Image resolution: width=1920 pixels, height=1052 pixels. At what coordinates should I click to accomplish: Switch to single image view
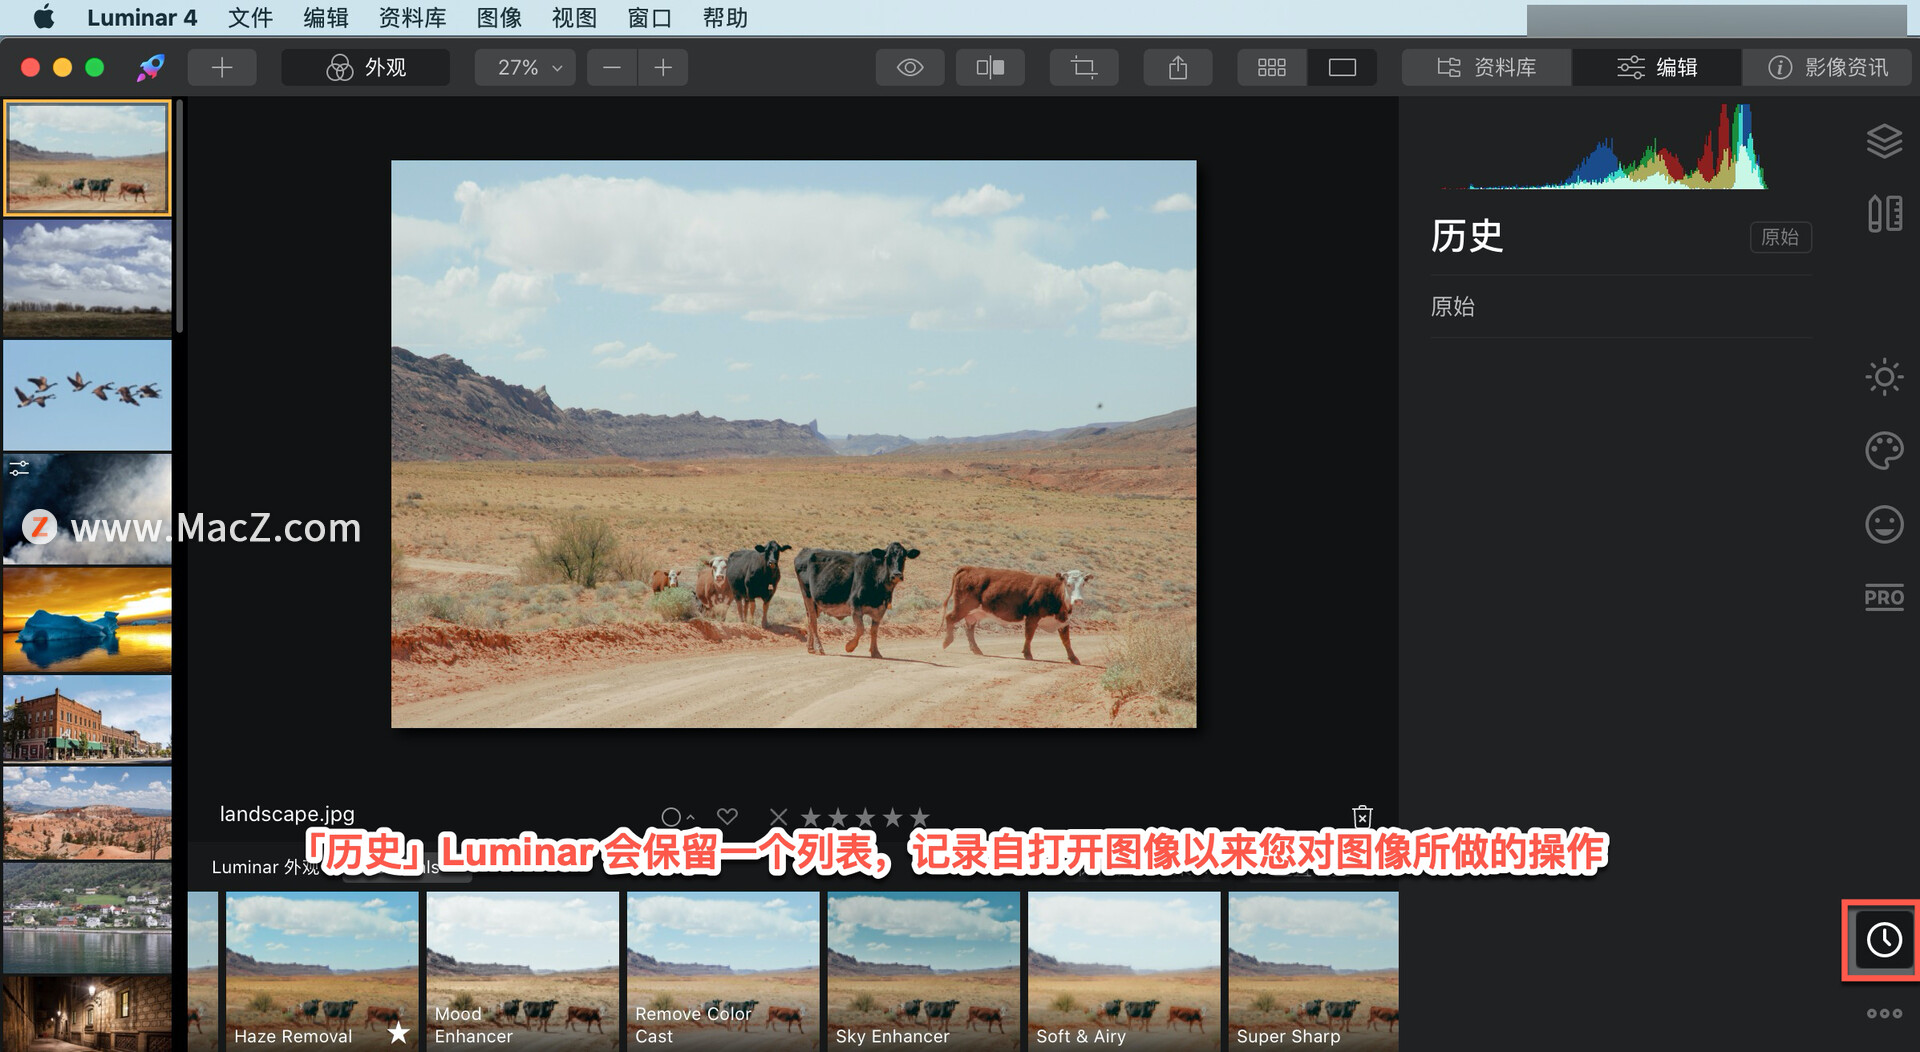[1342, 67]
